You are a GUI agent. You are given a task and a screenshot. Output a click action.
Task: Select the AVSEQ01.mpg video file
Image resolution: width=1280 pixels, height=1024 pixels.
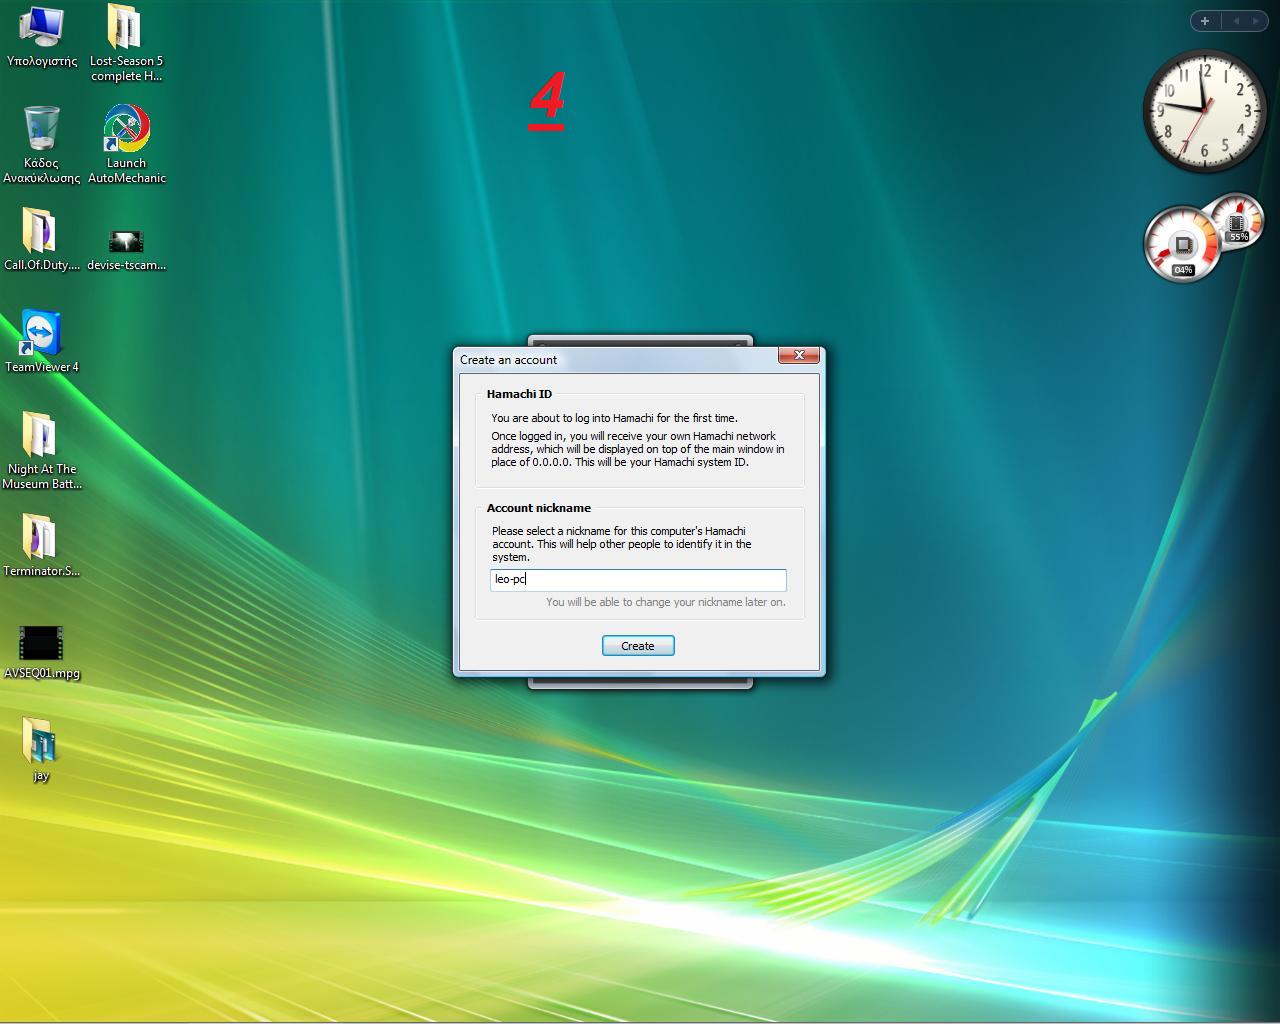coord(41,653)
